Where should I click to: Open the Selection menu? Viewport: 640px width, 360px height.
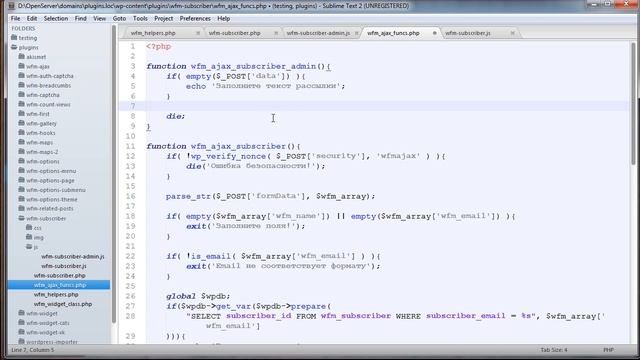[x=56, y=18]
